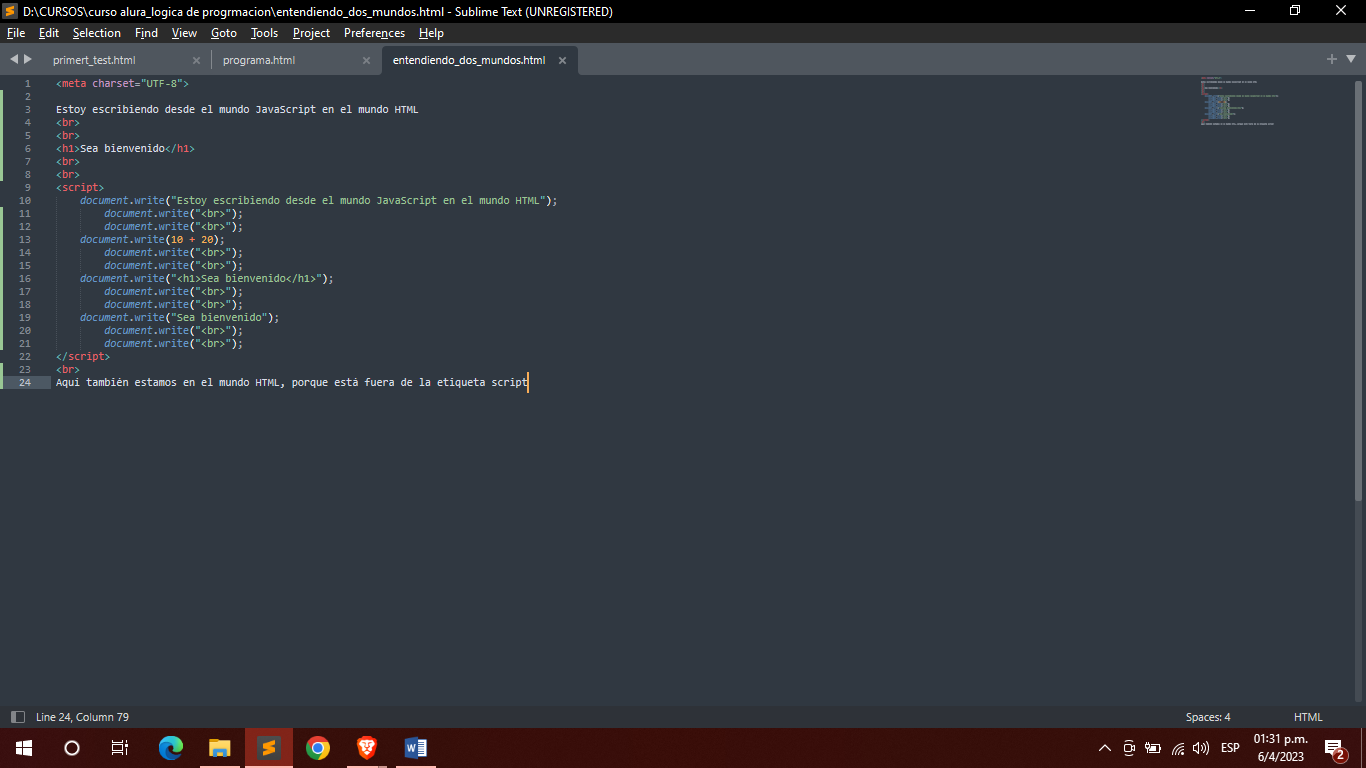Select entendiendo_dos_mundos.html tab
1366x768 pixels.
tap(469, 60)
